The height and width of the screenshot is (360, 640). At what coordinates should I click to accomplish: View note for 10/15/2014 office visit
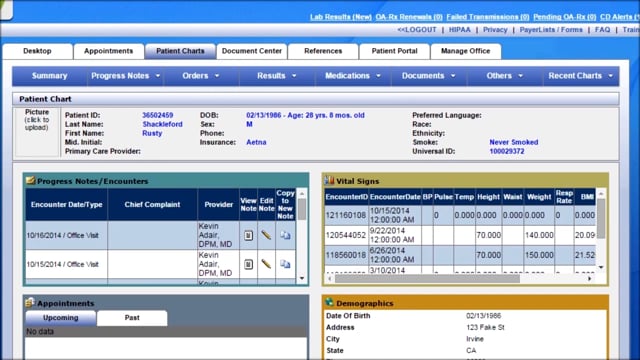point(248,264)
